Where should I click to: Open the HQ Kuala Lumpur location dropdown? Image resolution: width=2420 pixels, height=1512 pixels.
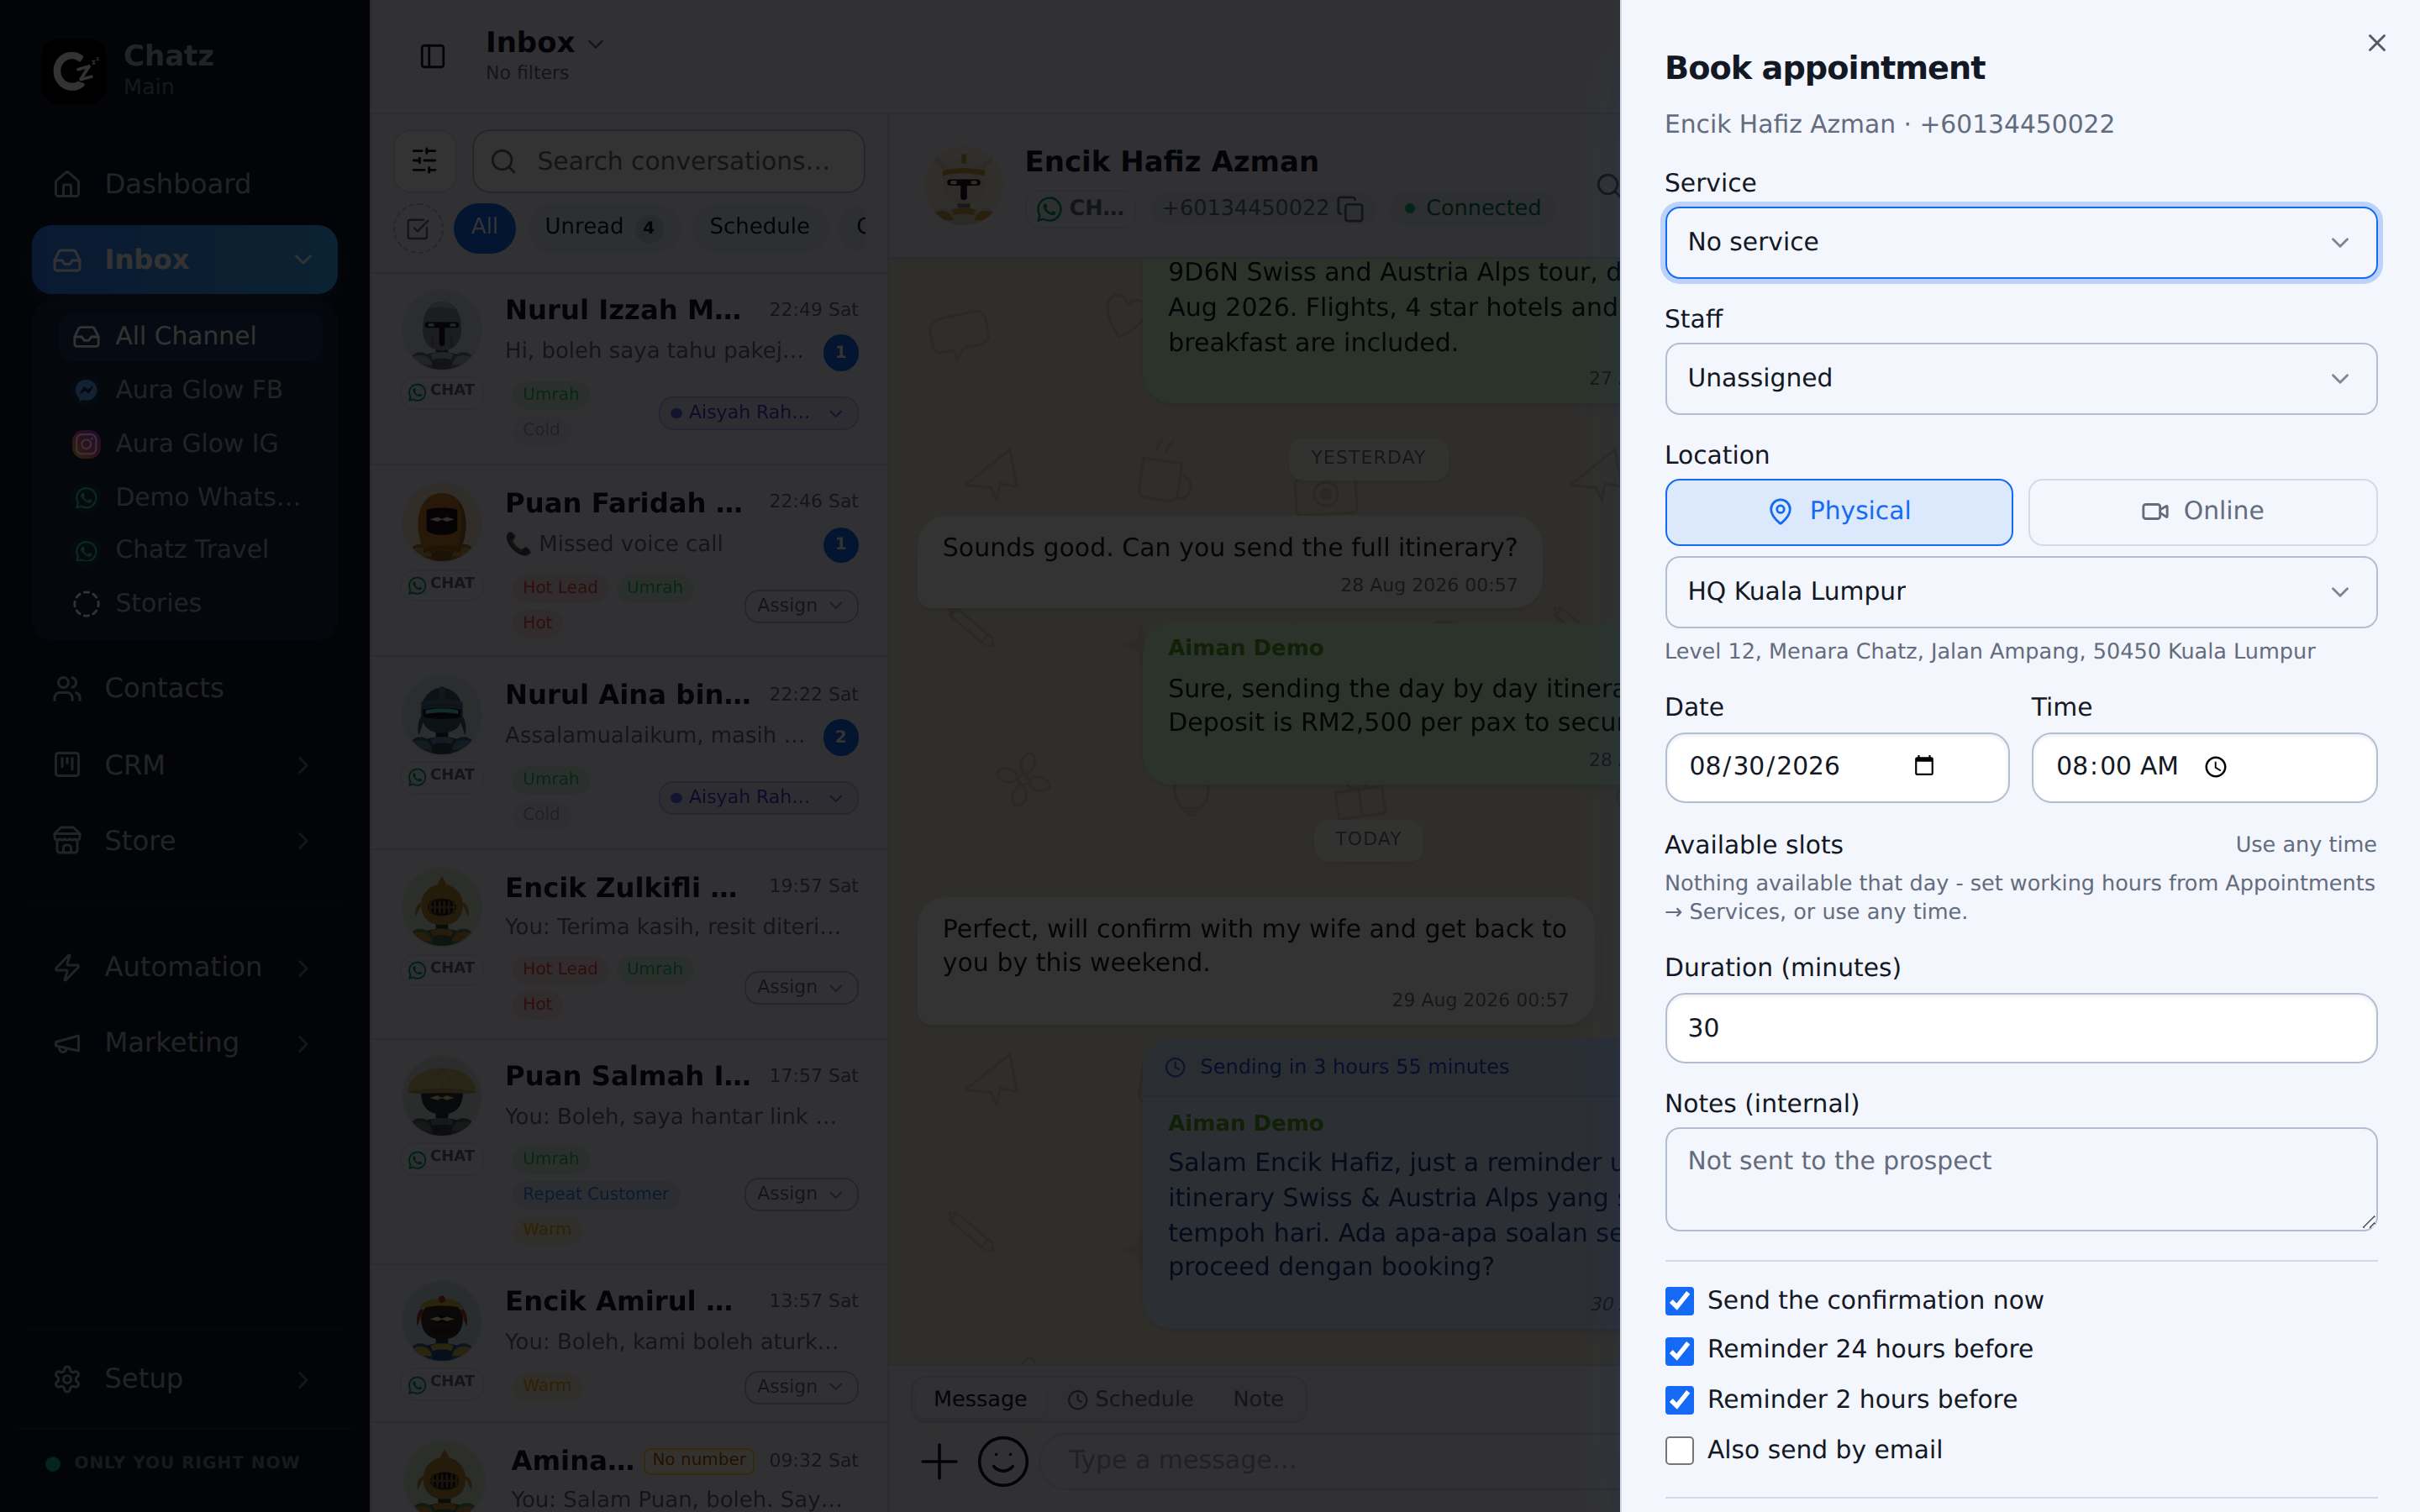[2020, 591]
